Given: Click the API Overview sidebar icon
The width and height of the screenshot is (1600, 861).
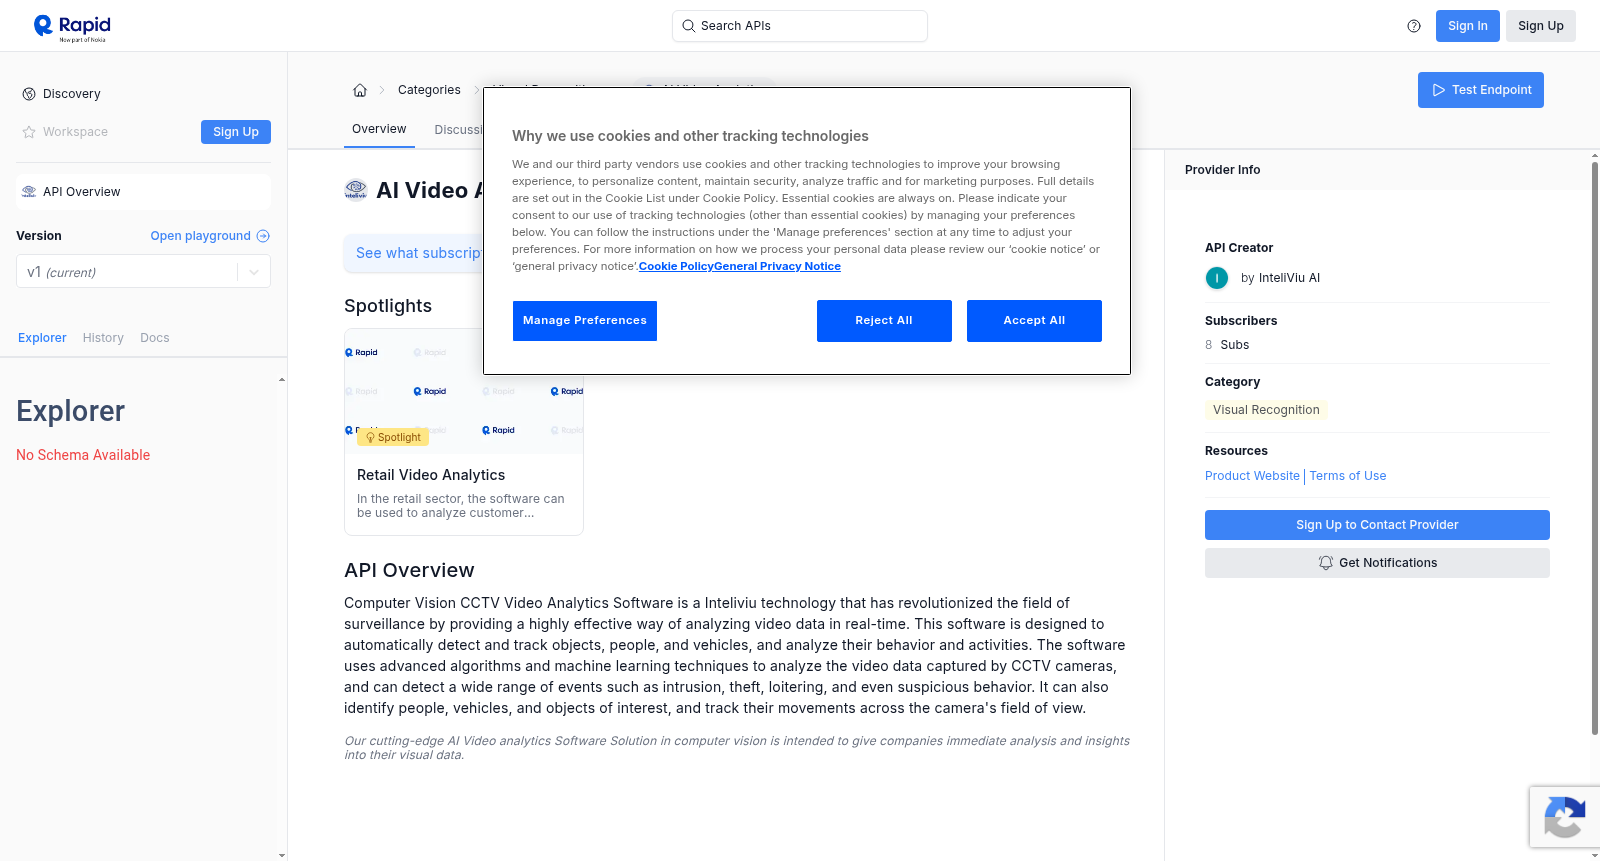Looking at the screenshot, I should (29, 192).
